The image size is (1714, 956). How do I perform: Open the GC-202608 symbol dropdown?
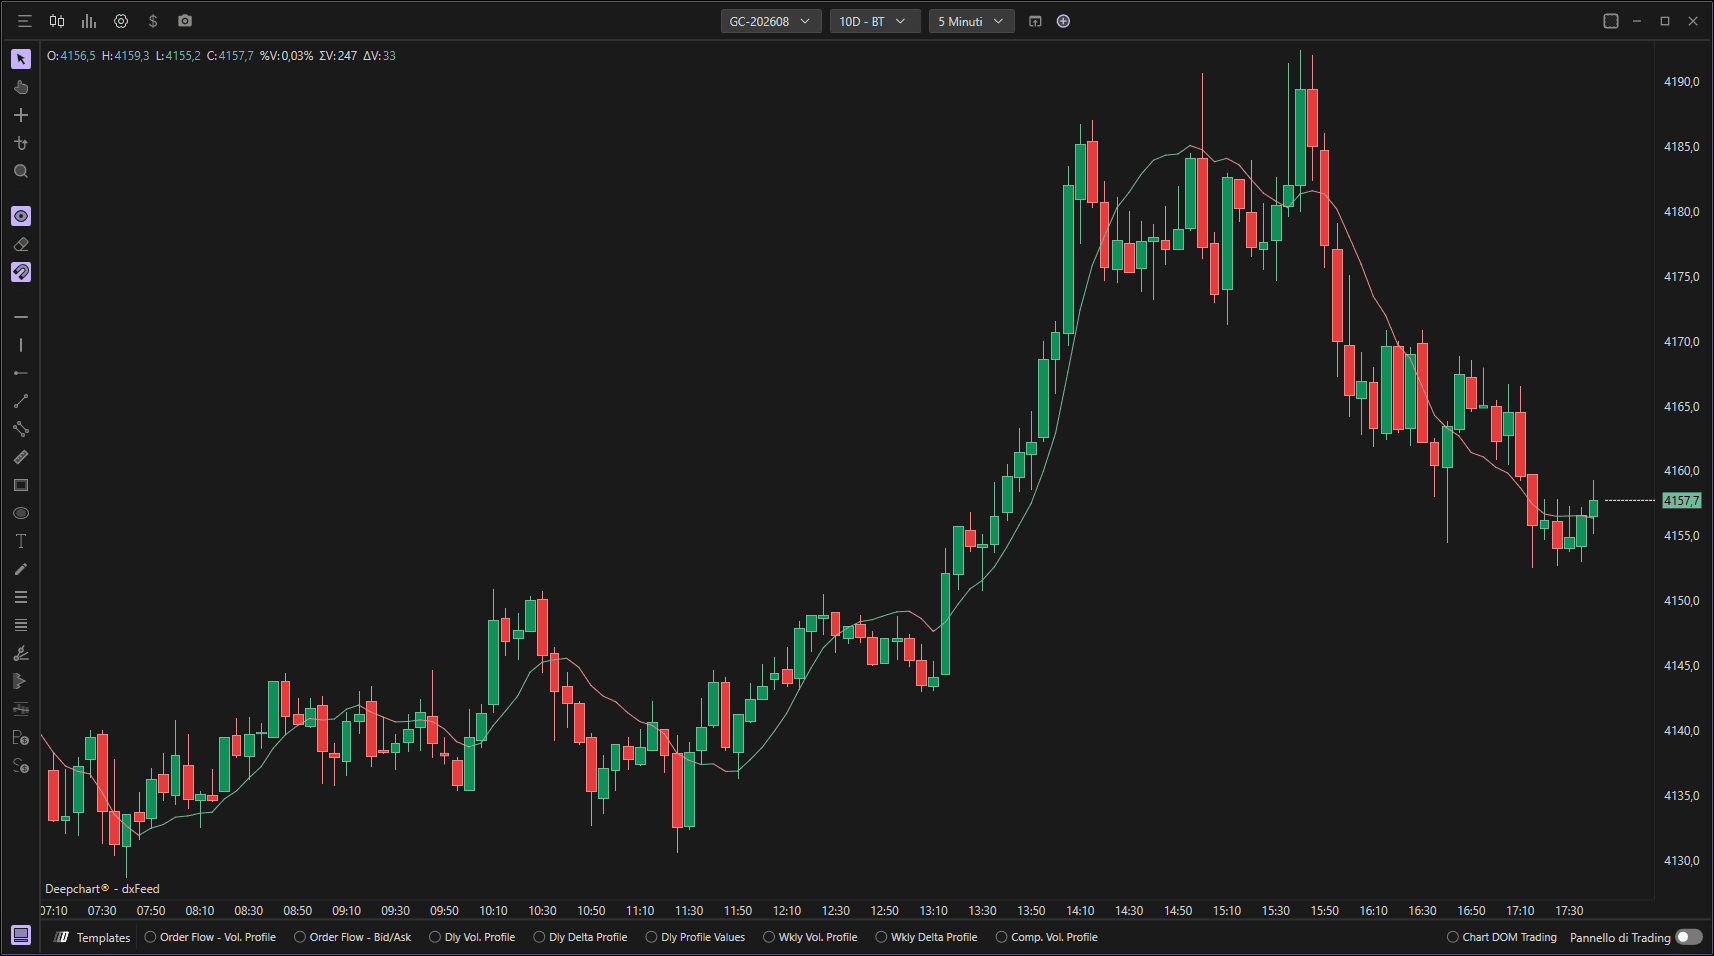point(771,21)
